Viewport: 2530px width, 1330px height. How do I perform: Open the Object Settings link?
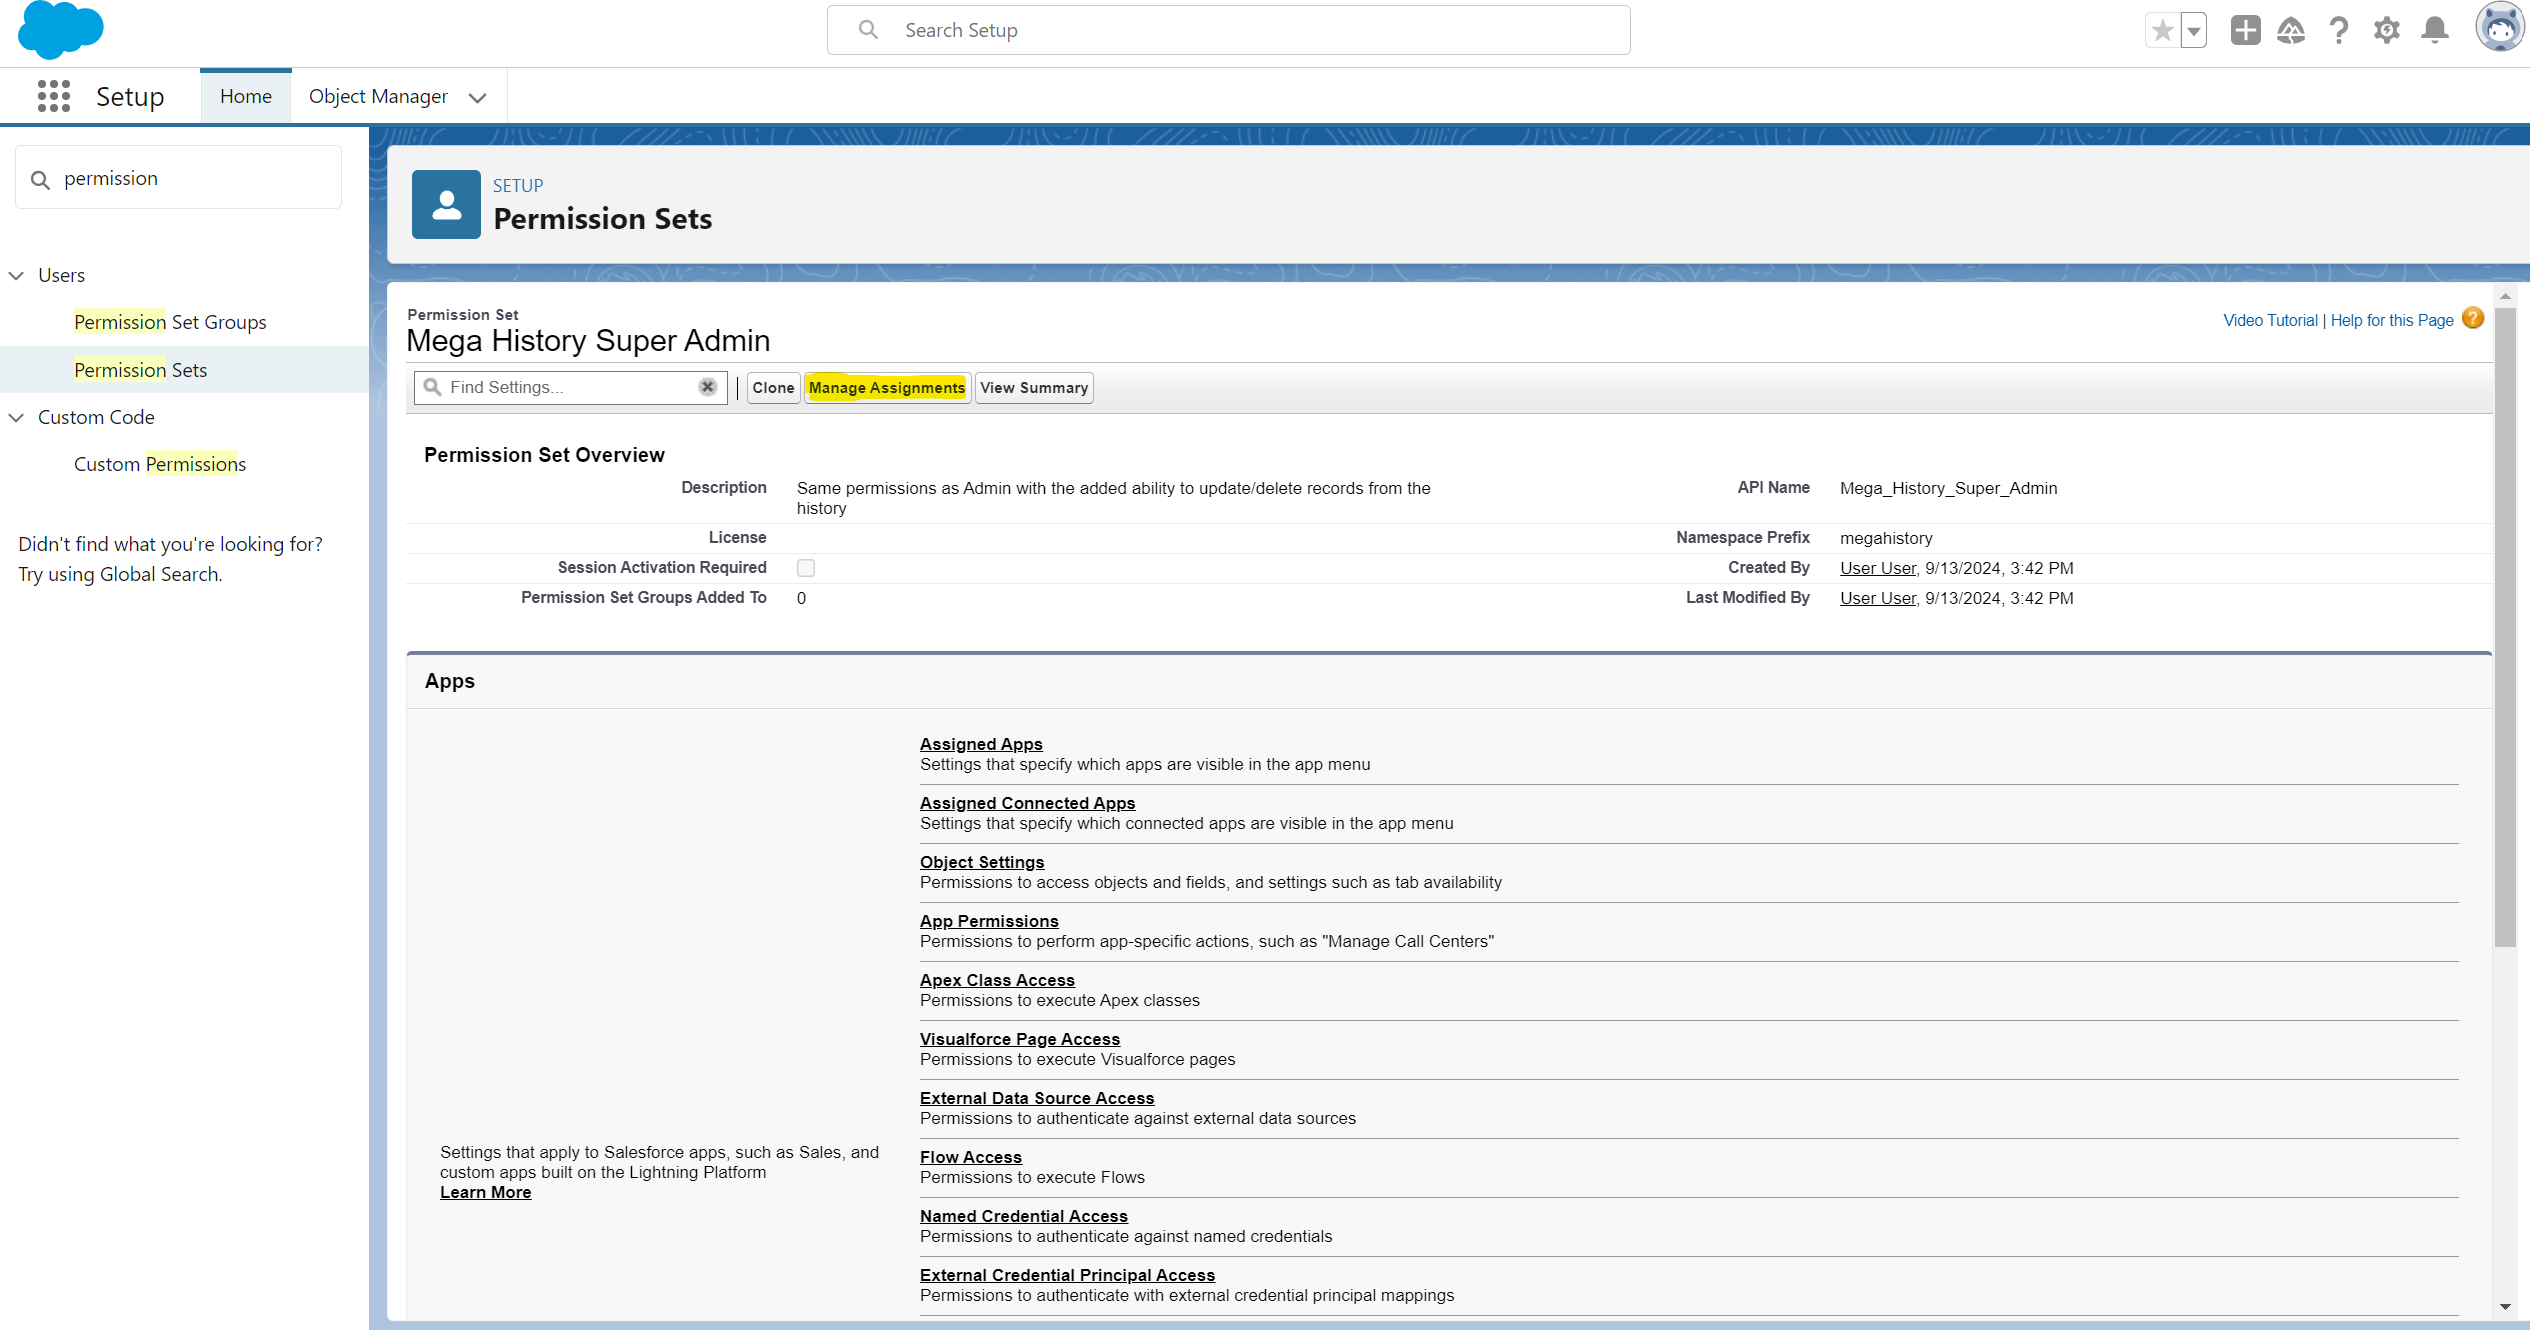click(982, 862)
